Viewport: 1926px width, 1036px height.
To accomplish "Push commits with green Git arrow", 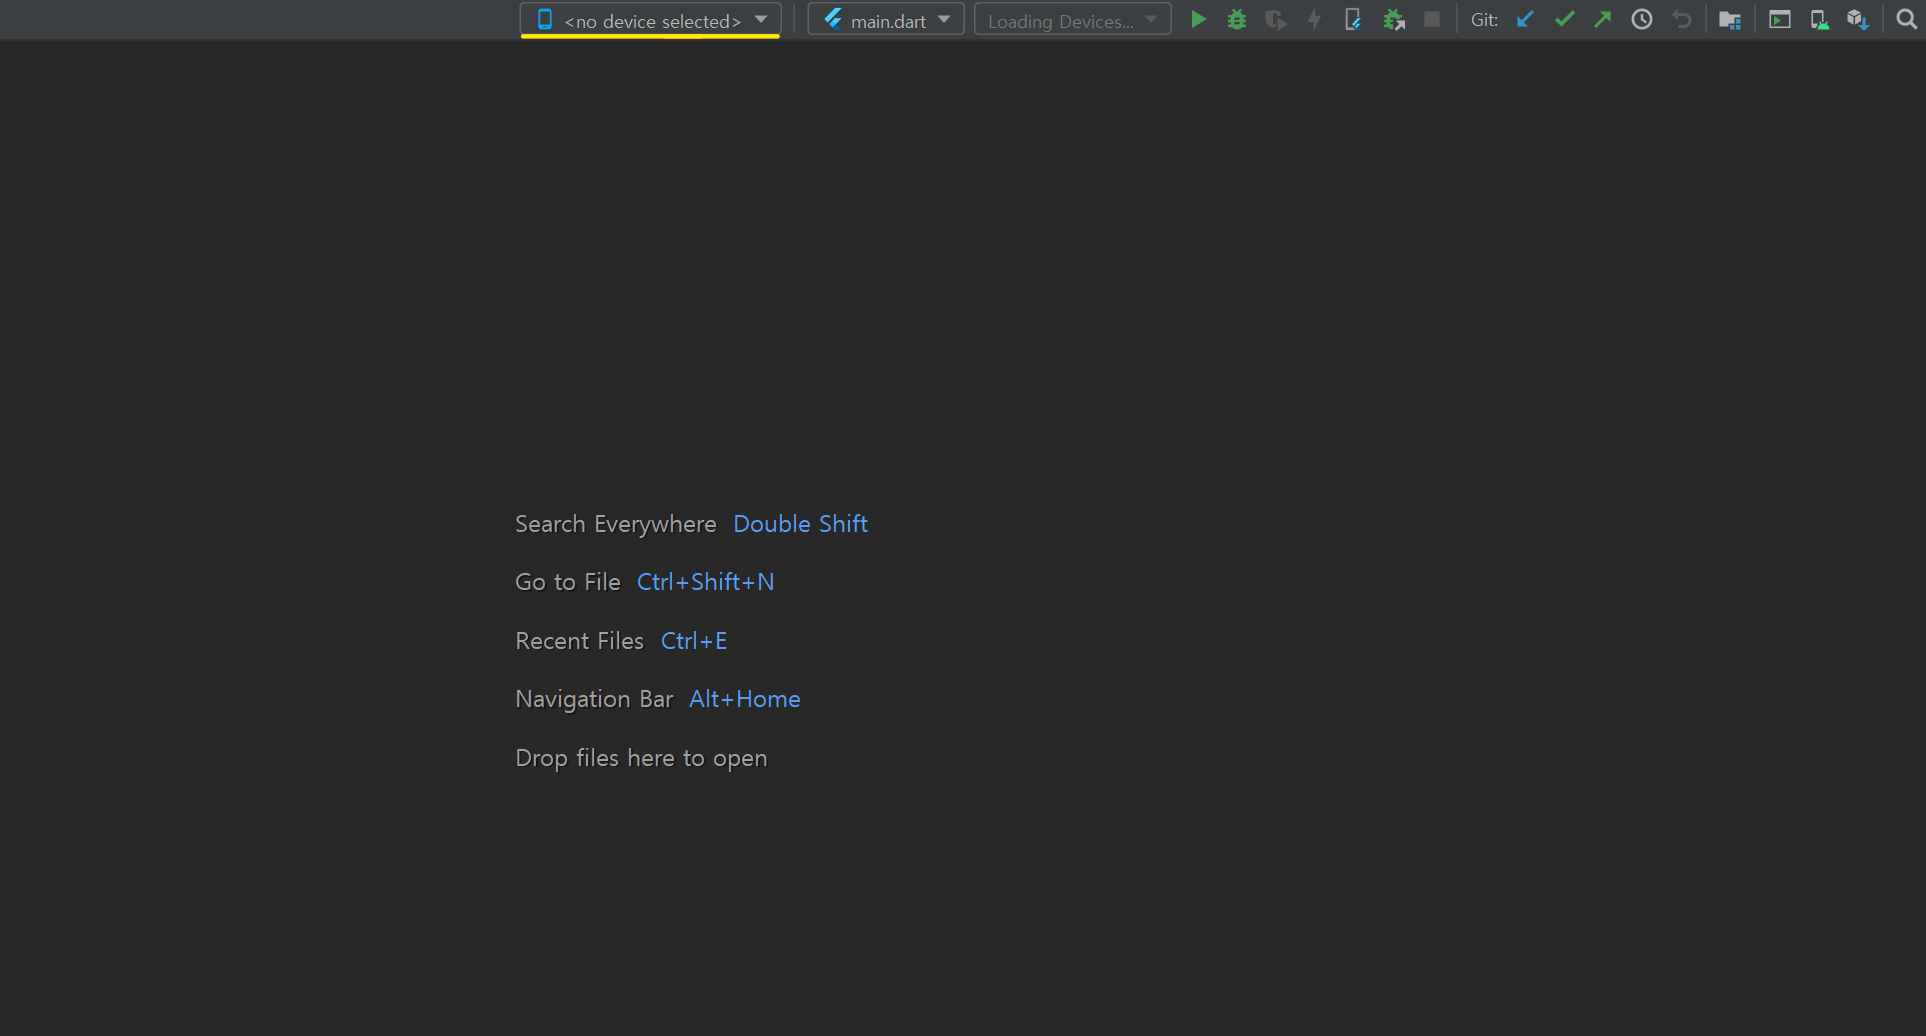I will tap(1603, 19).
